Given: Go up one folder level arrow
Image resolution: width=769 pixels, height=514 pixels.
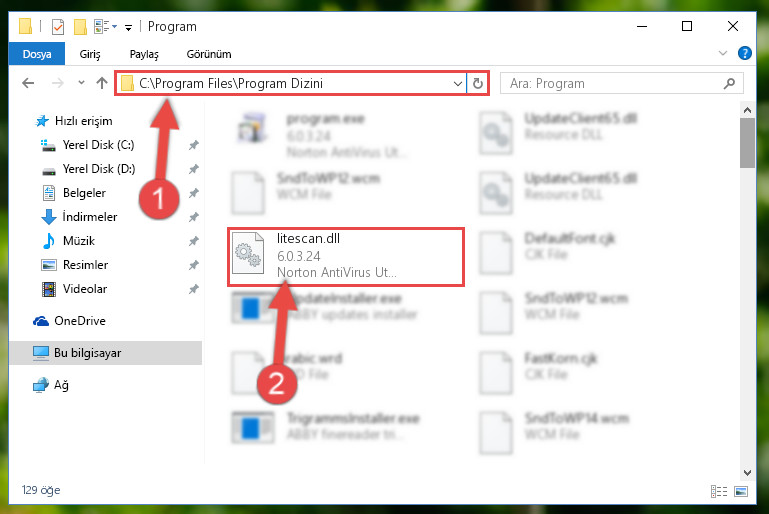Looking at the screenshot, I should coord(102,83).
